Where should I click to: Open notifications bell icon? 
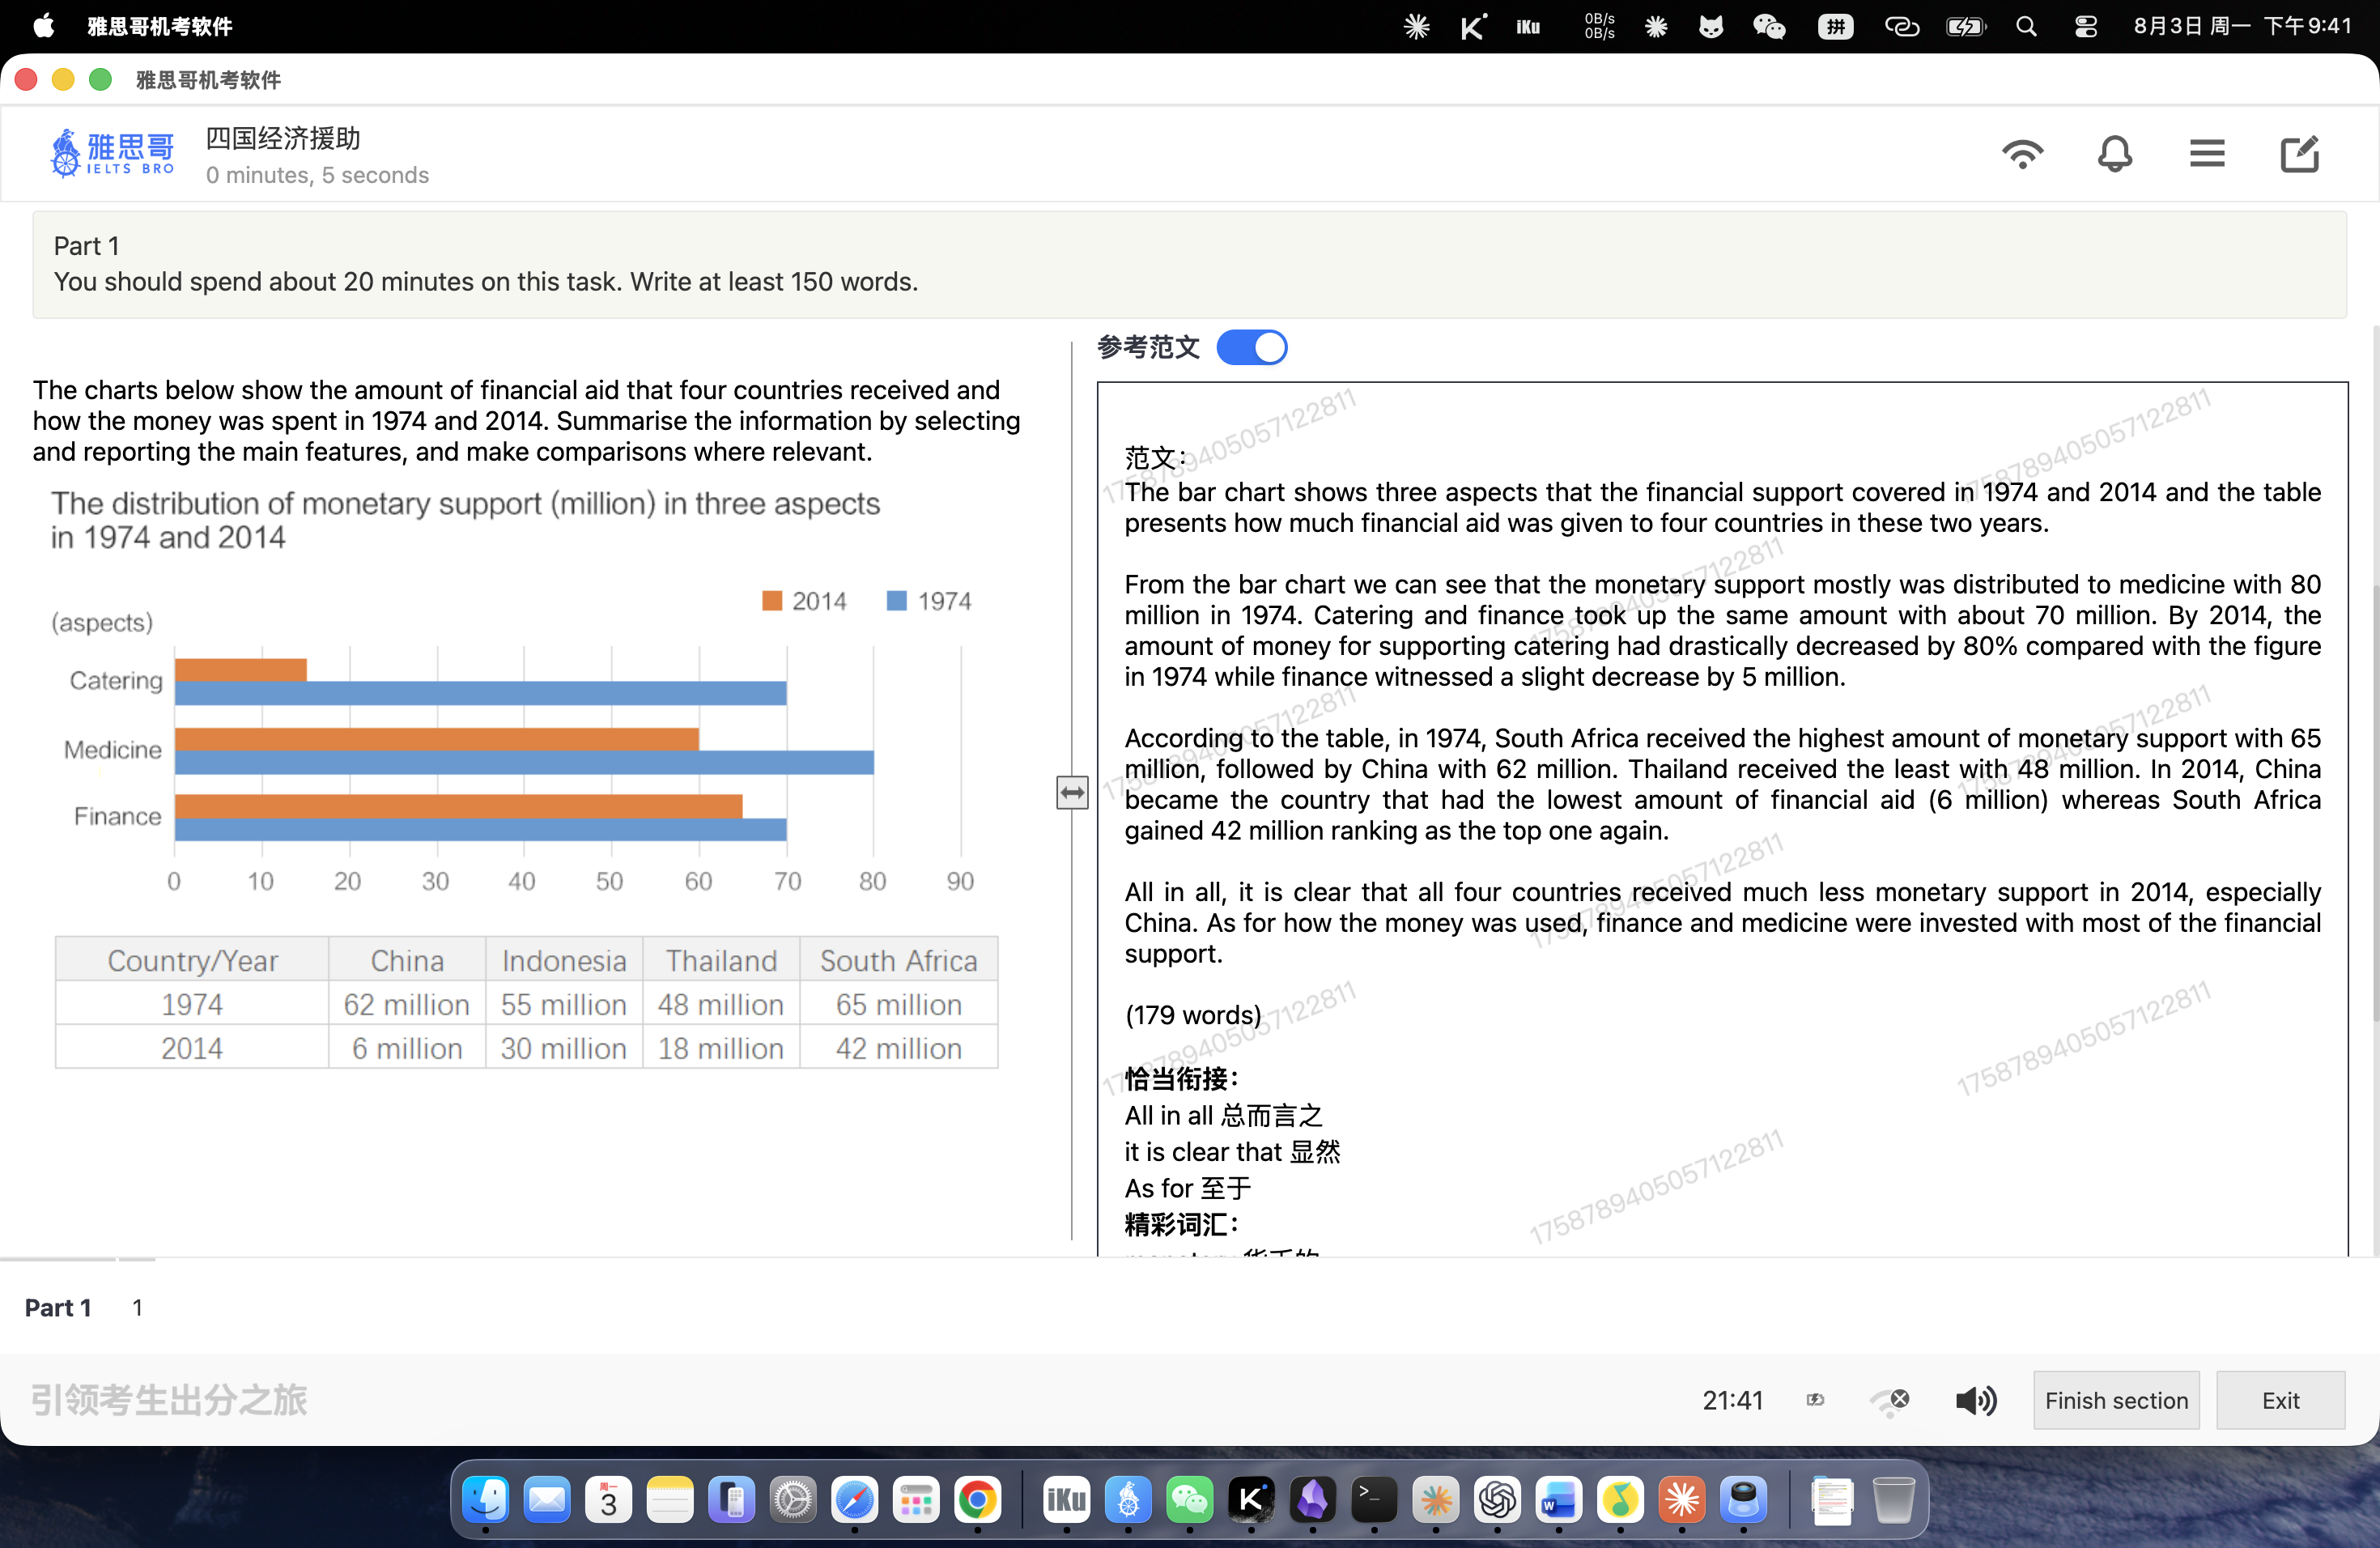click(x=2114, y=154)
